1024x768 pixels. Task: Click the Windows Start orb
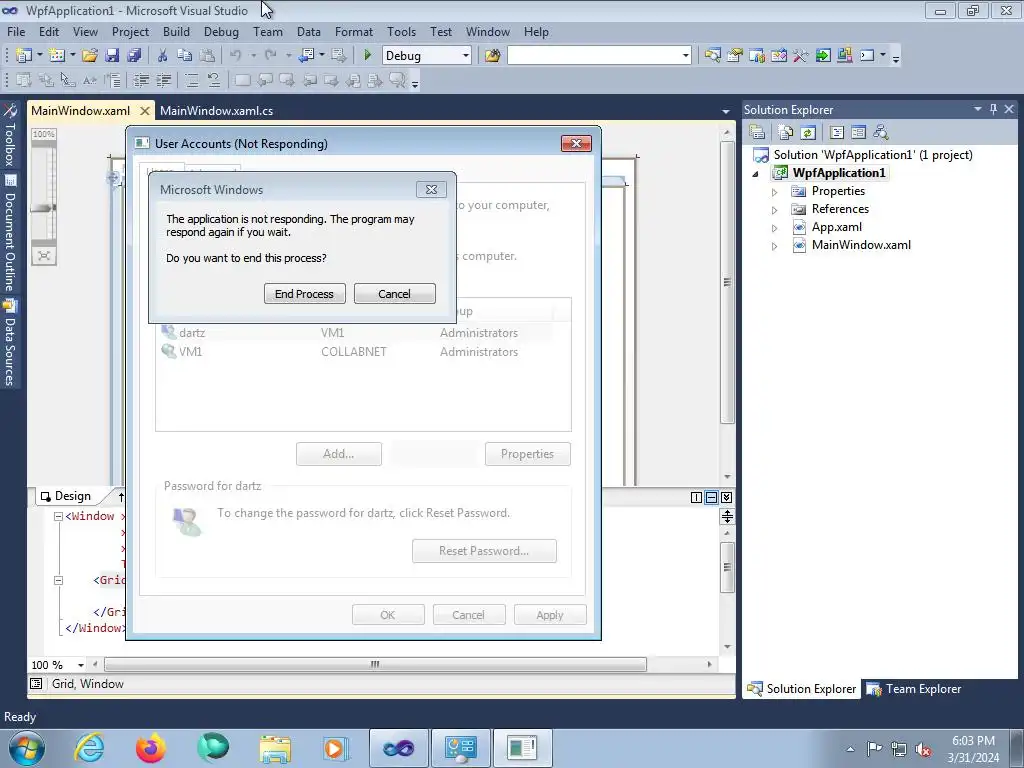click(27, 748)
